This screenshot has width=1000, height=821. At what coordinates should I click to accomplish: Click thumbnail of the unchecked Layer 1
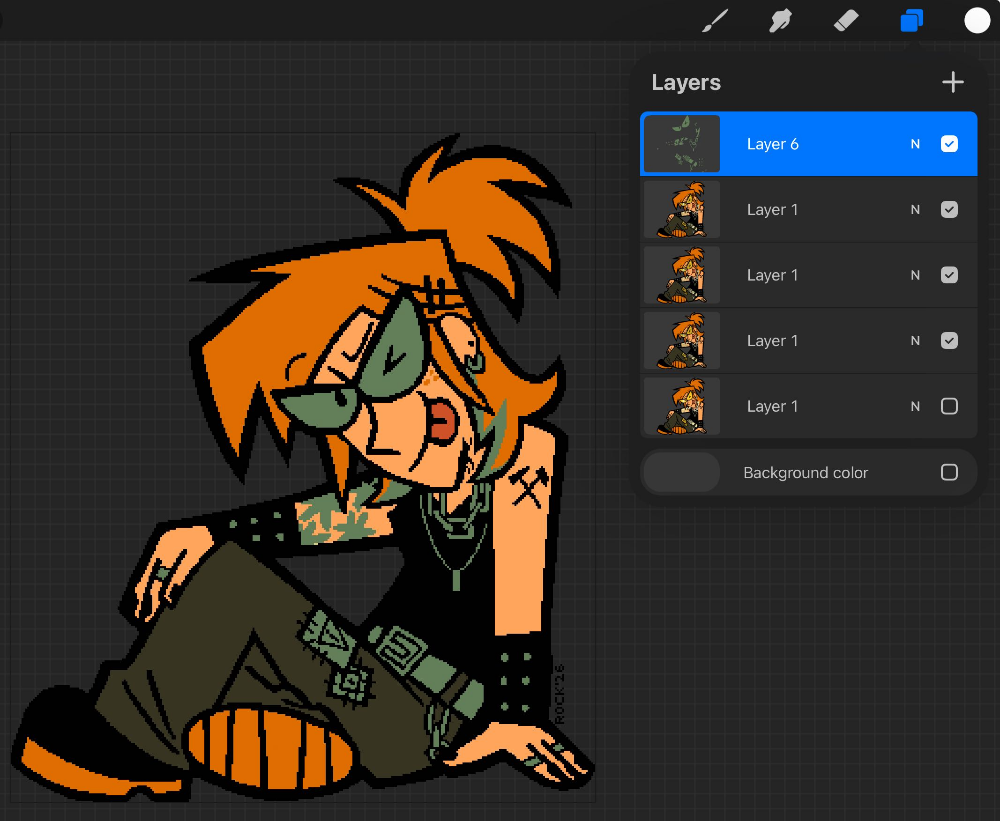(681, 406)
